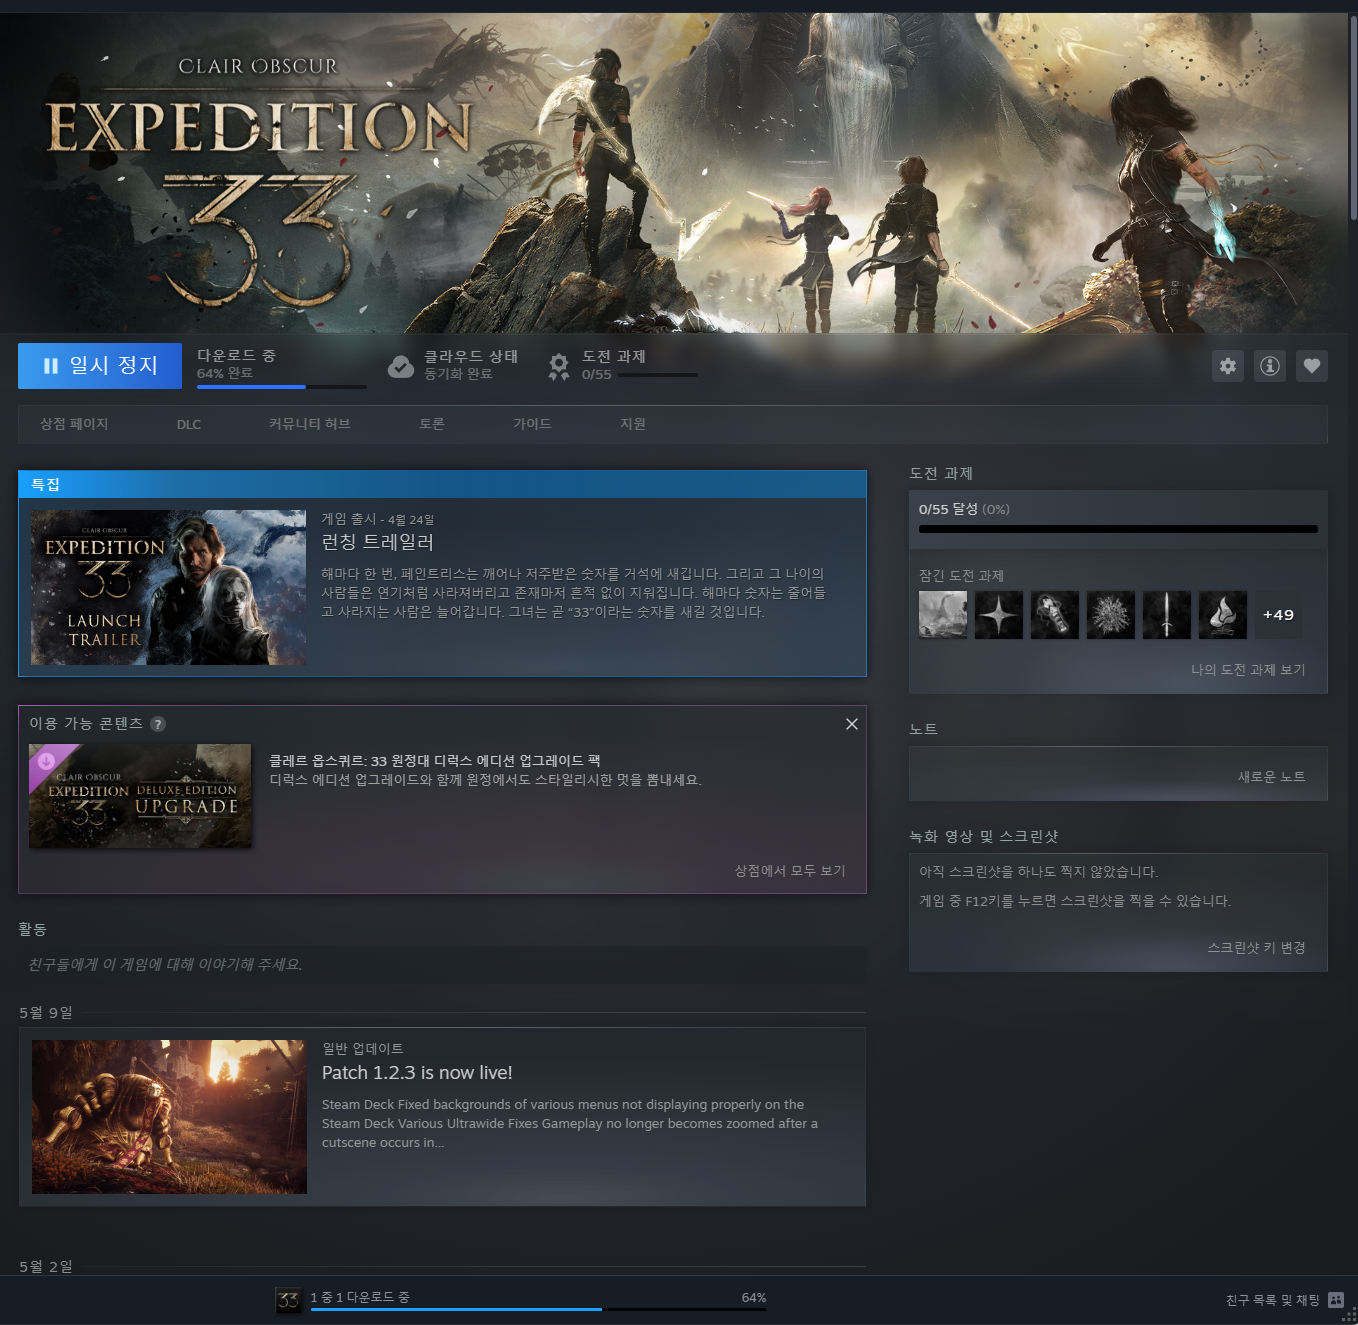Click the 5월 9일 date label

tap(46, 1013)
